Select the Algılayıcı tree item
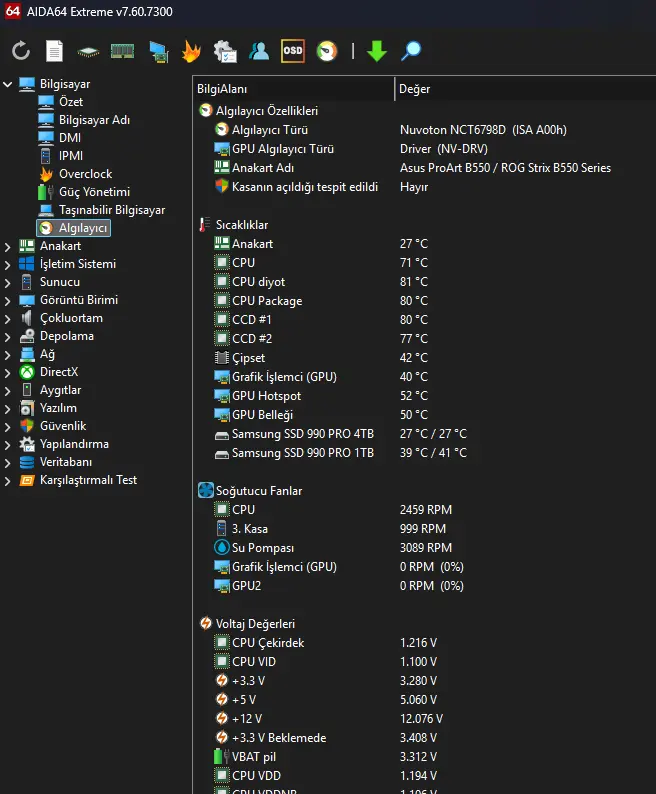 pyautogui.click(x=73, y=228)
